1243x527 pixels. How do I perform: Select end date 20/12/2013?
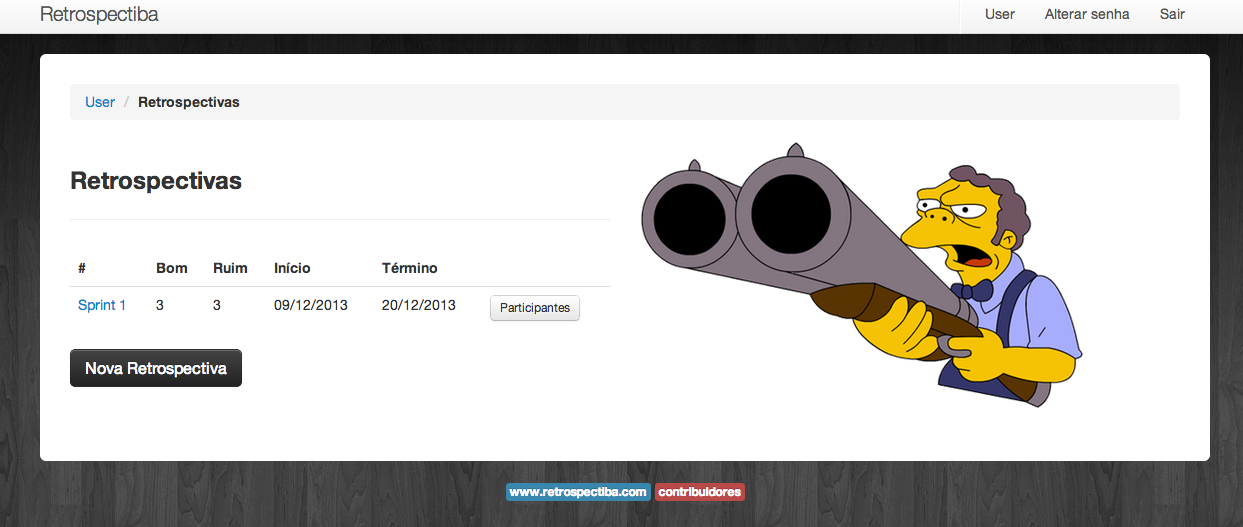click(419, 305)
